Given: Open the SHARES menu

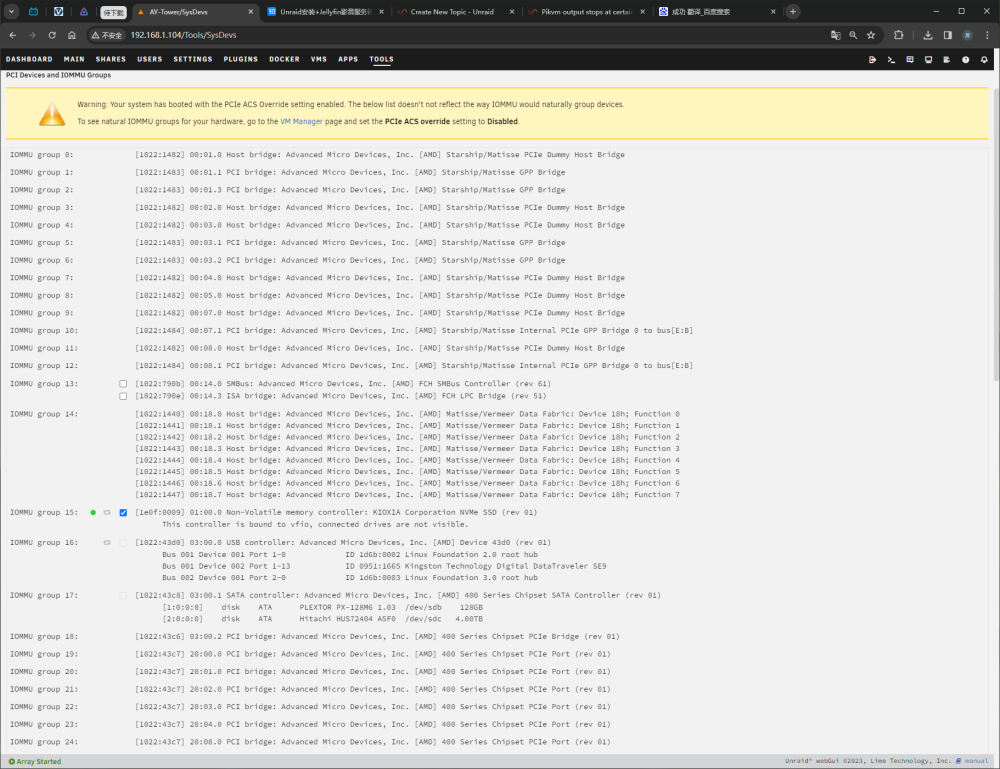Looking at the screenshot, I should (111, 59).
